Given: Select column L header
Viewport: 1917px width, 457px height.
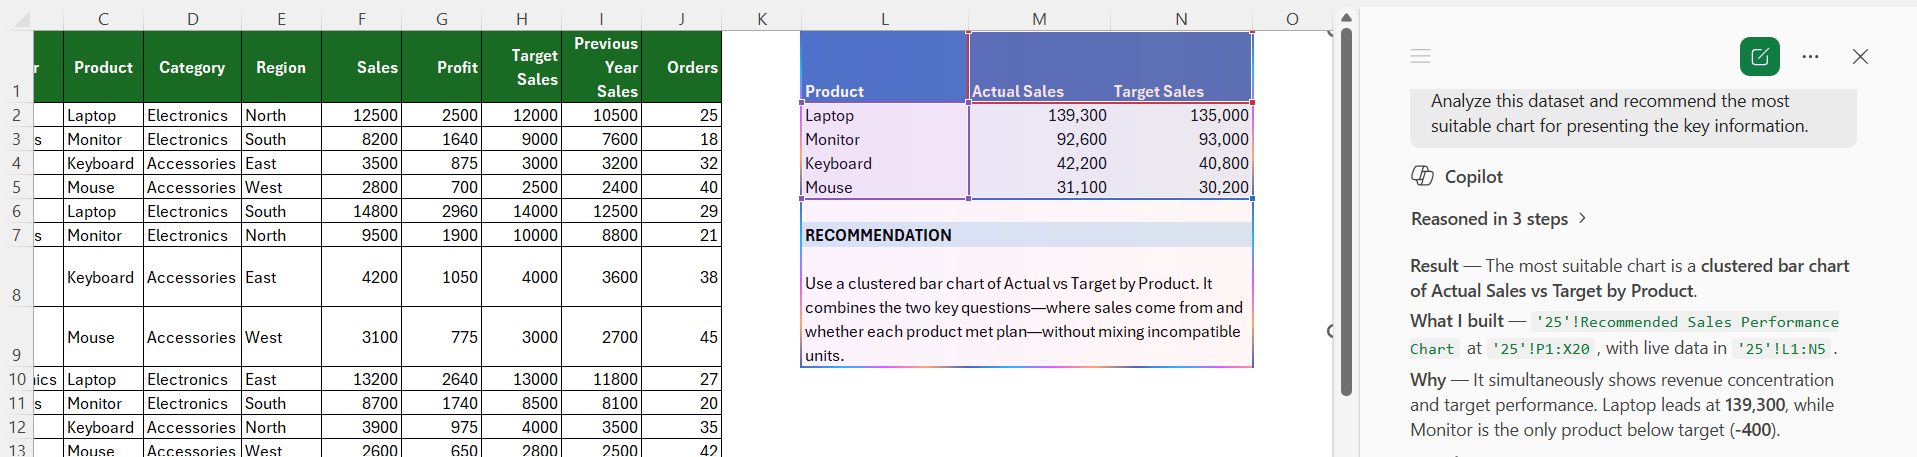Looking at the screenshot, I should (884, 19).
